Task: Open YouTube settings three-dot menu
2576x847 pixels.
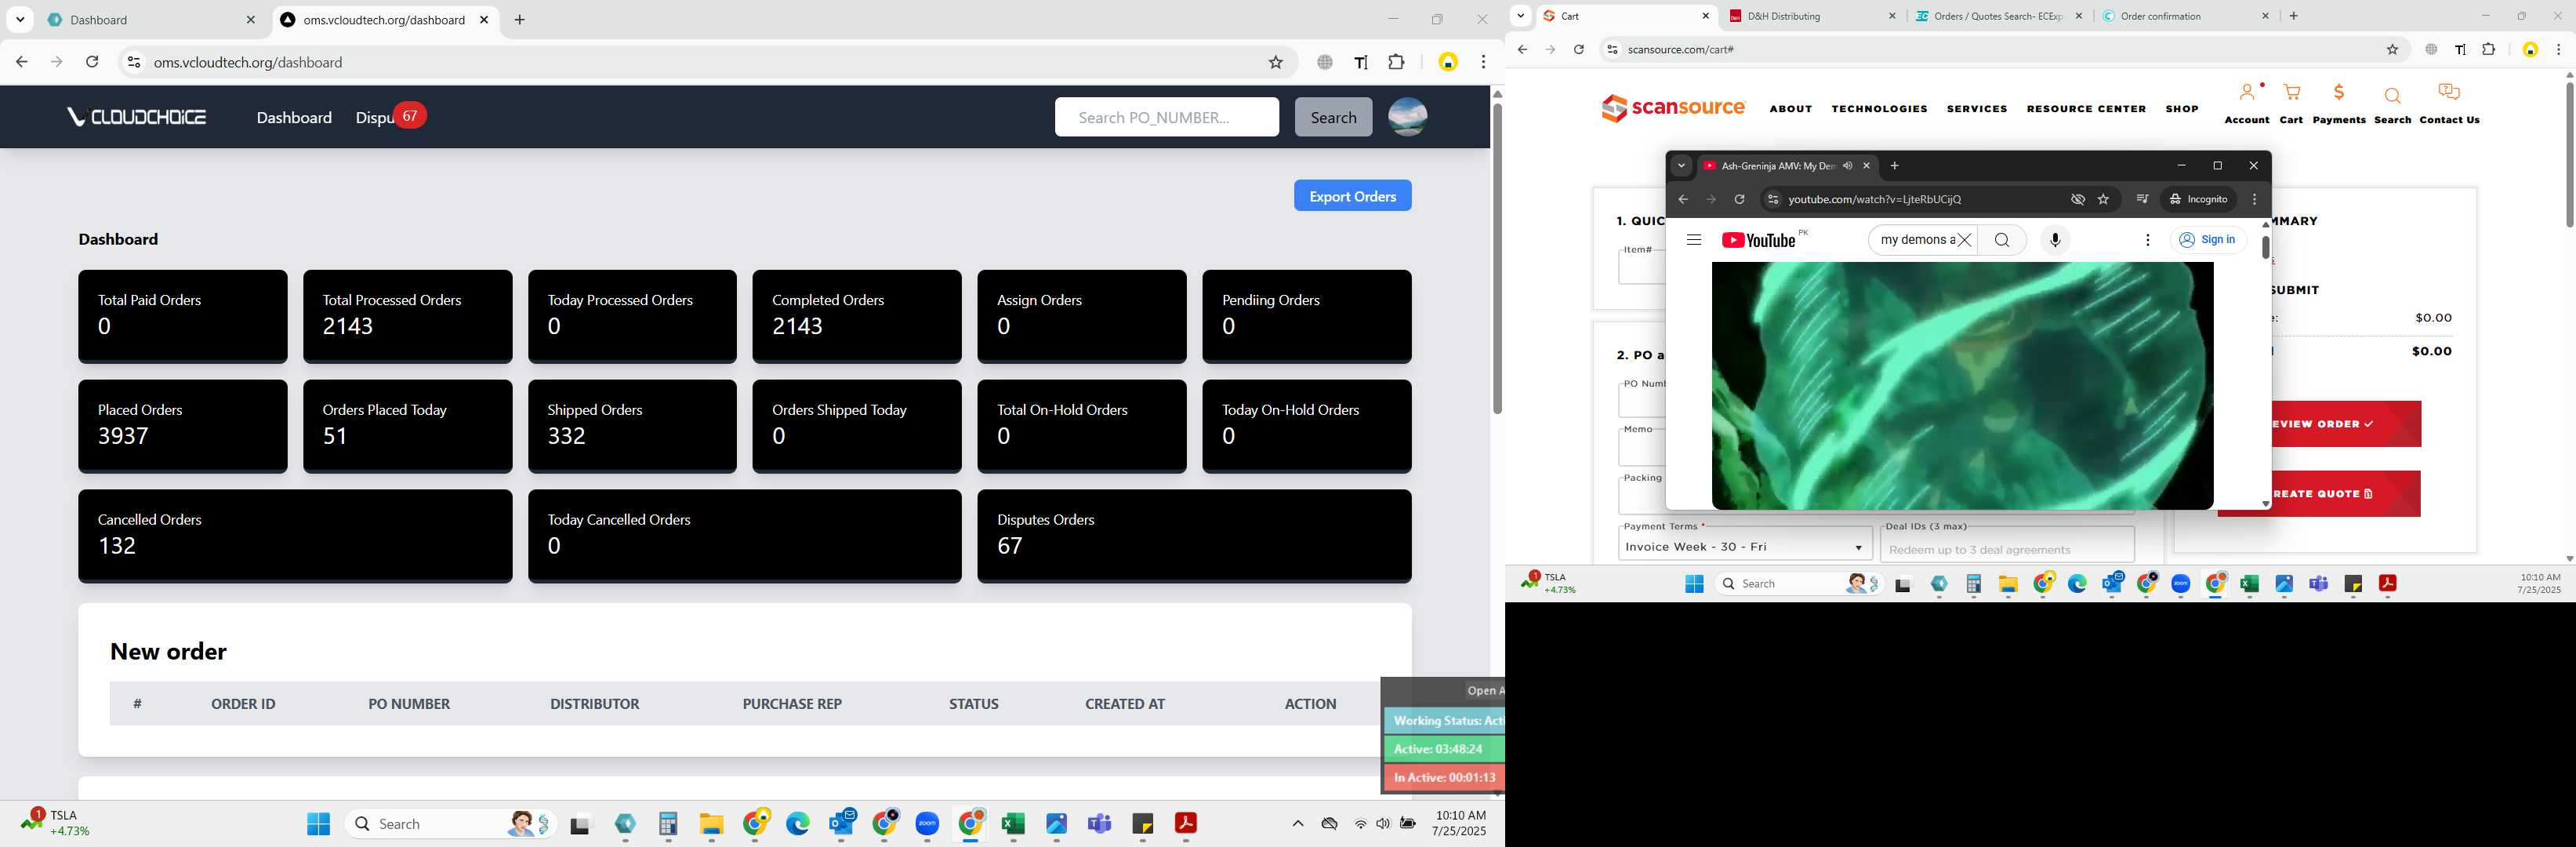Action: 2147,240
